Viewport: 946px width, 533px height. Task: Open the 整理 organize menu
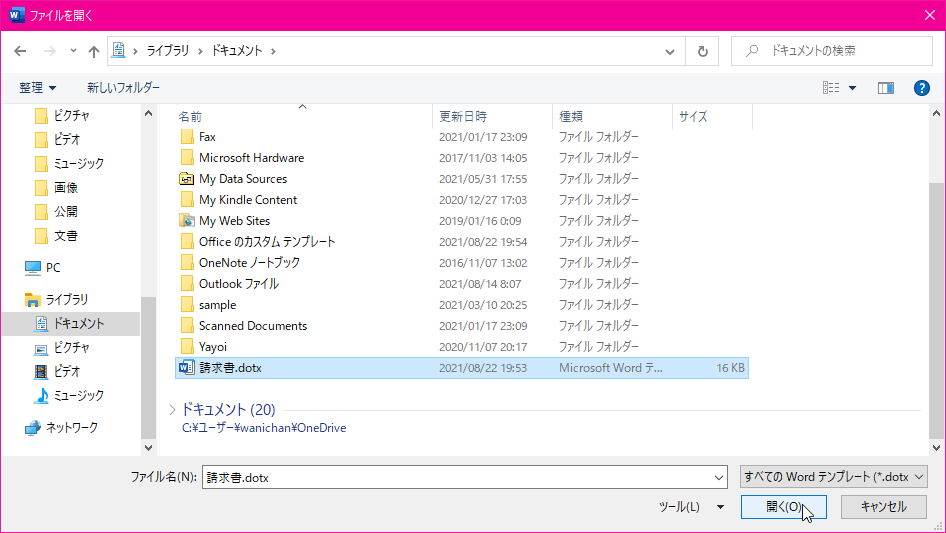pos(37,88)
